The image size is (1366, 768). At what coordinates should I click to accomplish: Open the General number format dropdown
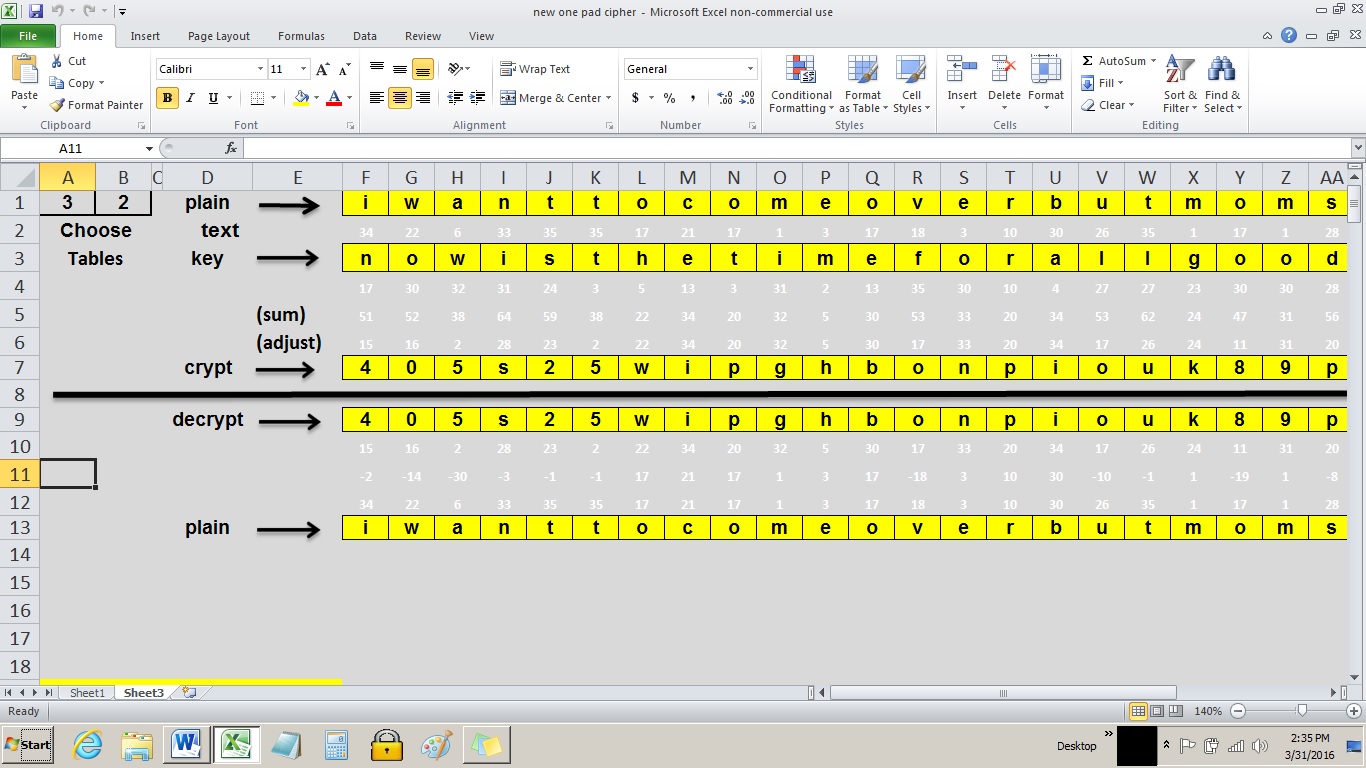[751, 69]
